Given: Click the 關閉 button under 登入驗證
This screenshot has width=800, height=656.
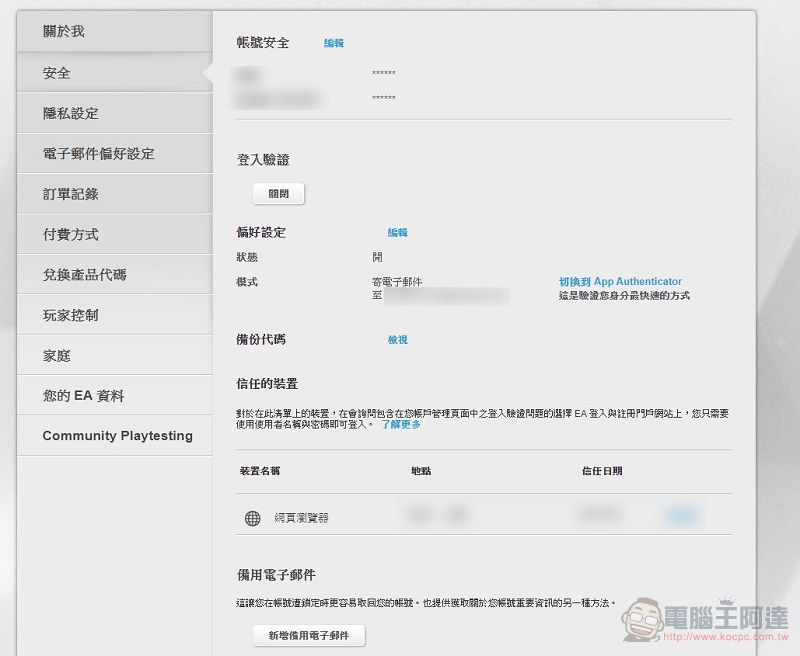Looking at the screenshot, I should click(279, 194).
